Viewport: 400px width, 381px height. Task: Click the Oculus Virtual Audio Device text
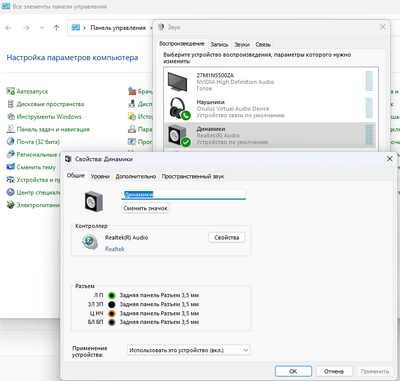pos(233,109)
